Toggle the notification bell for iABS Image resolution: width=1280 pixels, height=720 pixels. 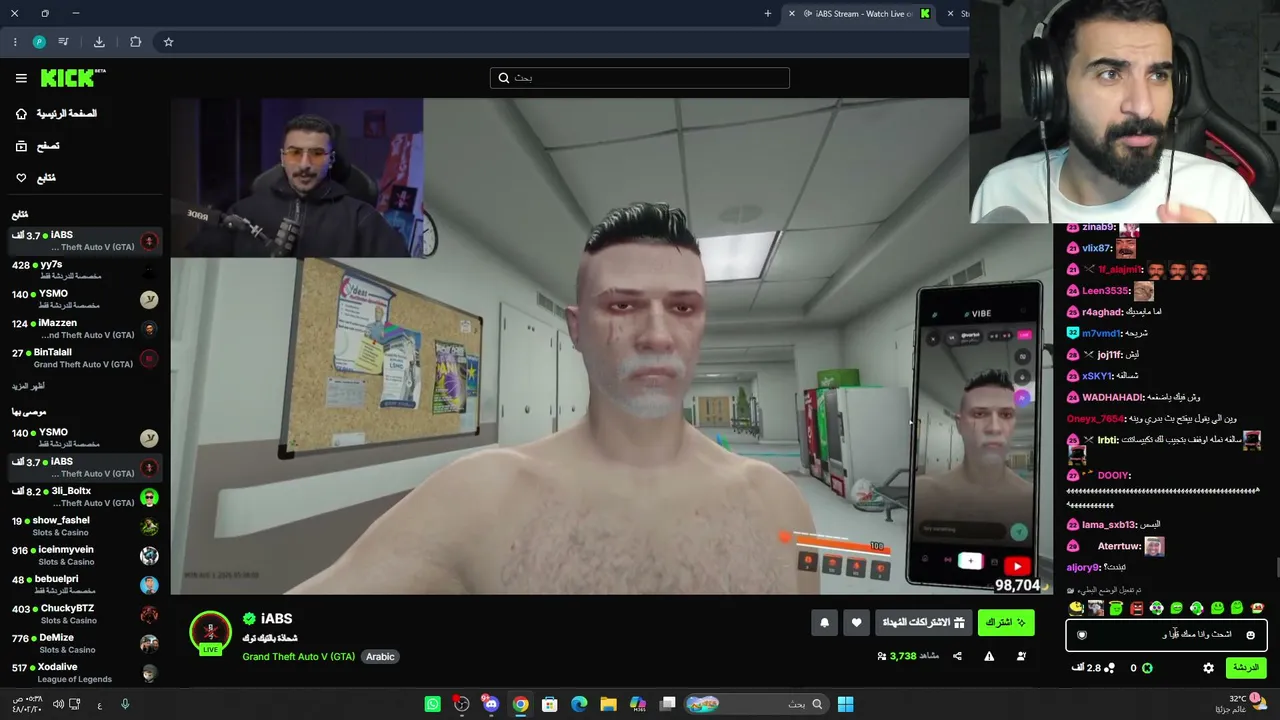point(824,623)
